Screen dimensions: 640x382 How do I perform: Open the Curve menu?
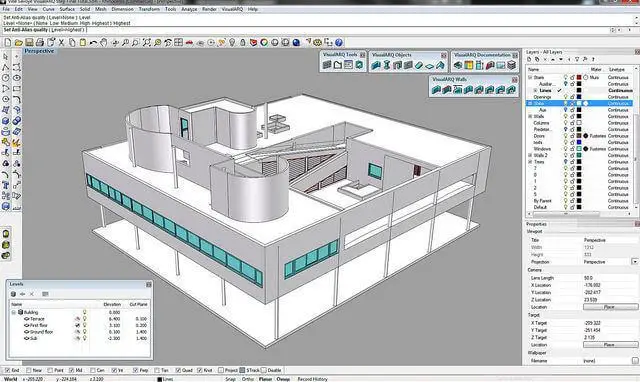pos(49,9)
